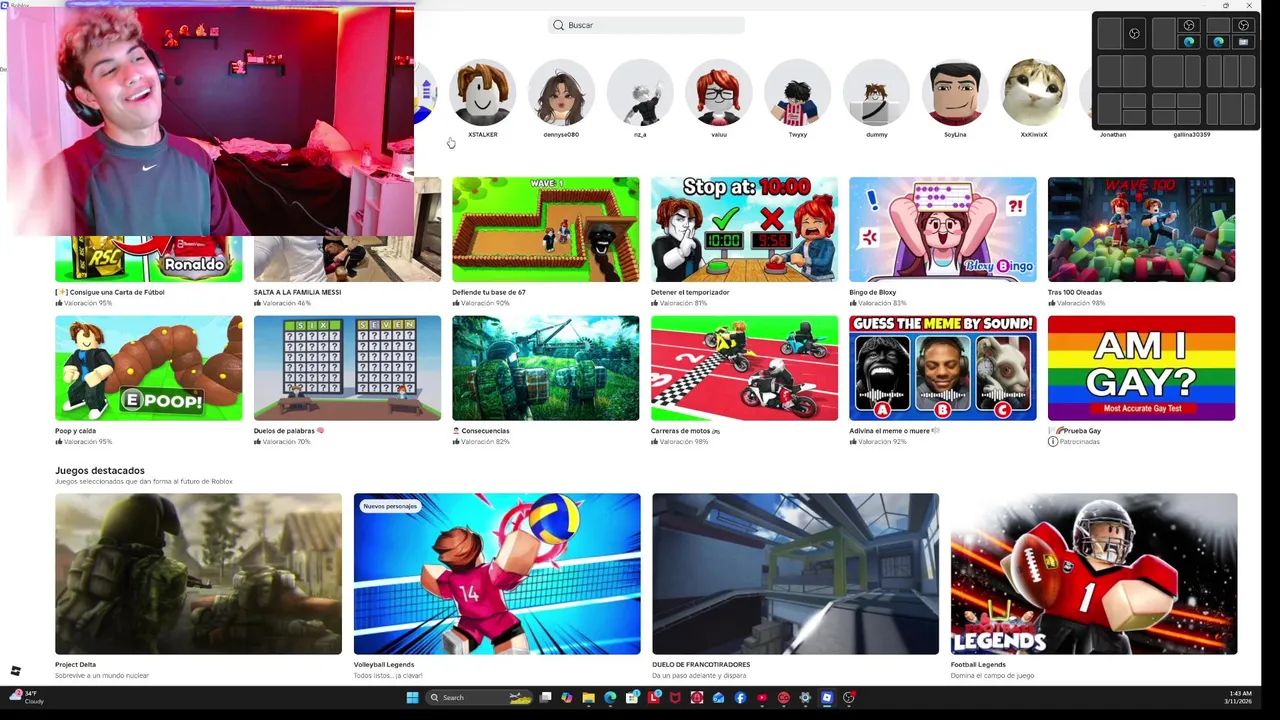Click the Adivina el meme o muere title

pyautogui.click(x=894, y=431)
